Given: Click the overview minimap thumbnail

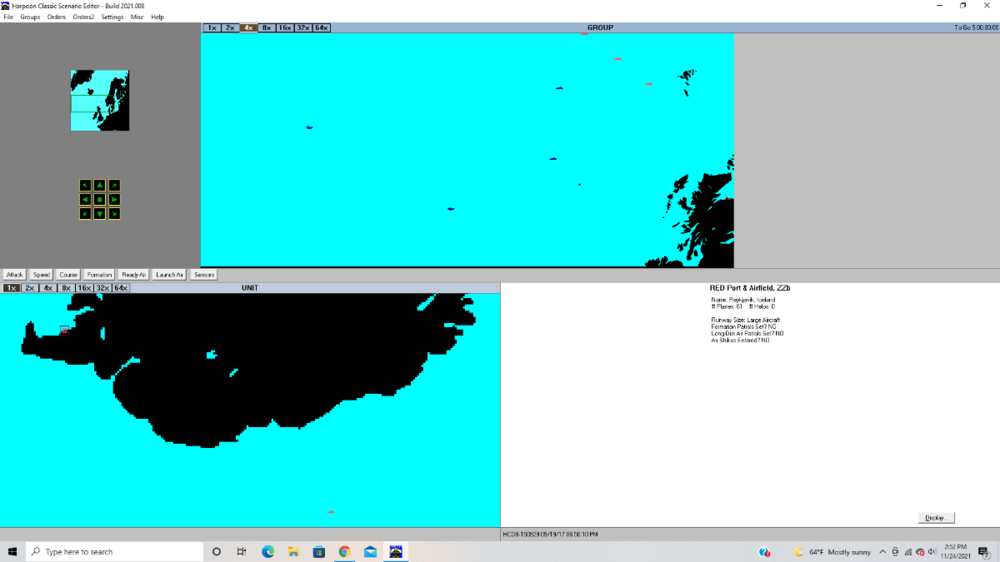Looking at the screenshot, I should pos(99,100).
